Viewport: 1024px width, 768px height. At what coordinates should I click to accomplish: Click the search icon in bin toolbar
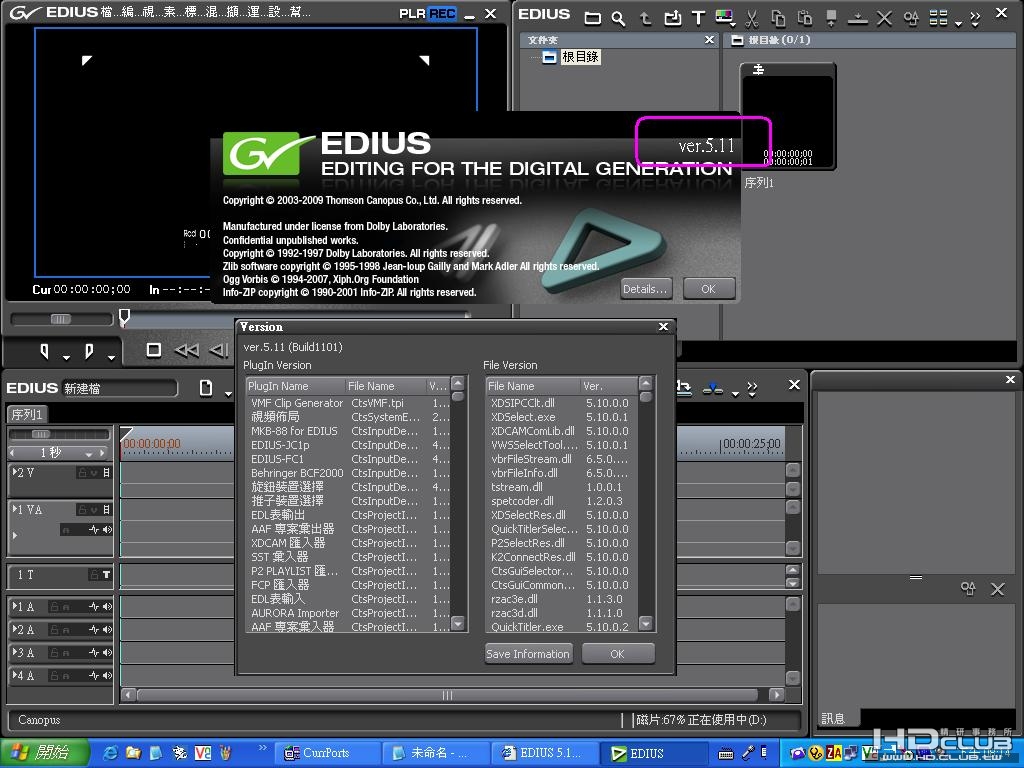coord(618,19)
